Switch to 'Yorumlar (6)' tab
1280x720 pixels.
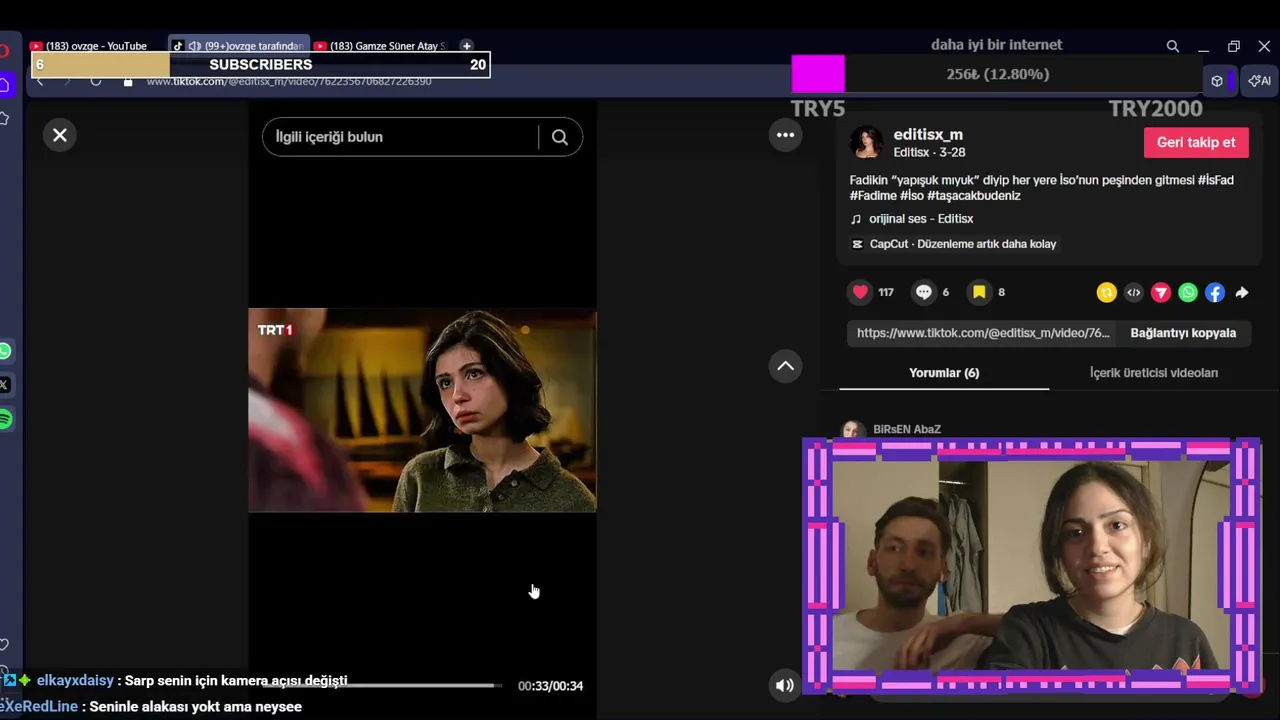[x=944, y=373]
